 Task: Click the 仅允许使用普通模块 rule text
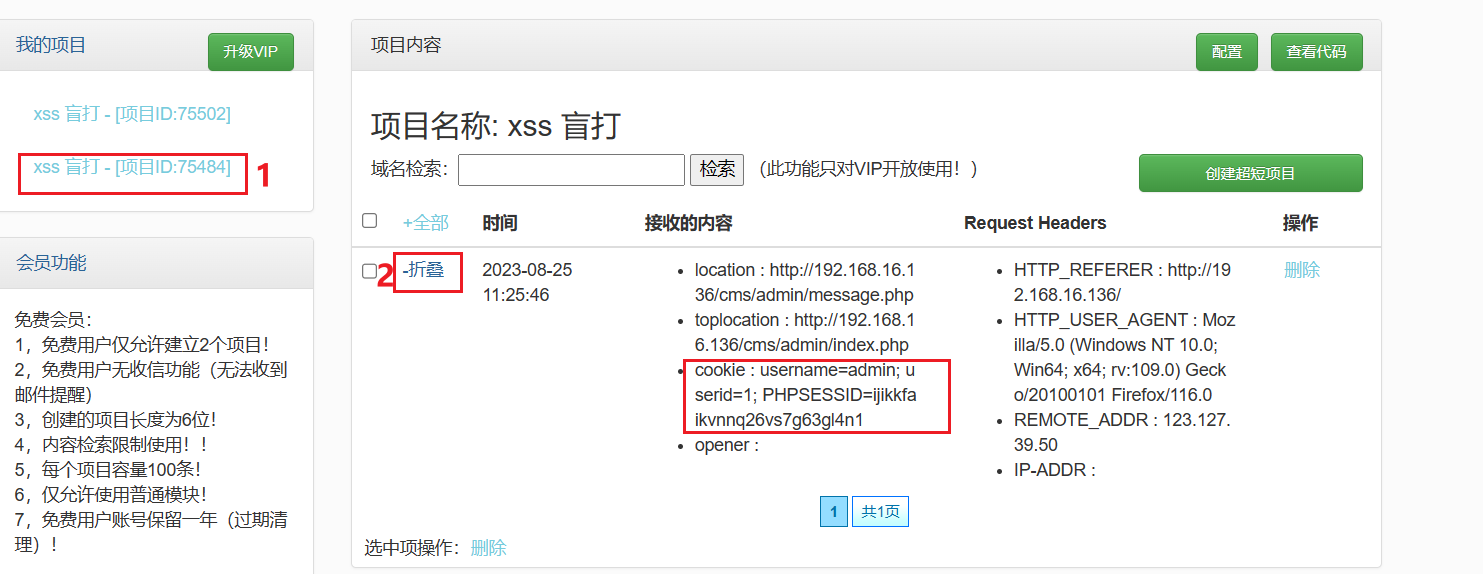[x=110, y=494]
